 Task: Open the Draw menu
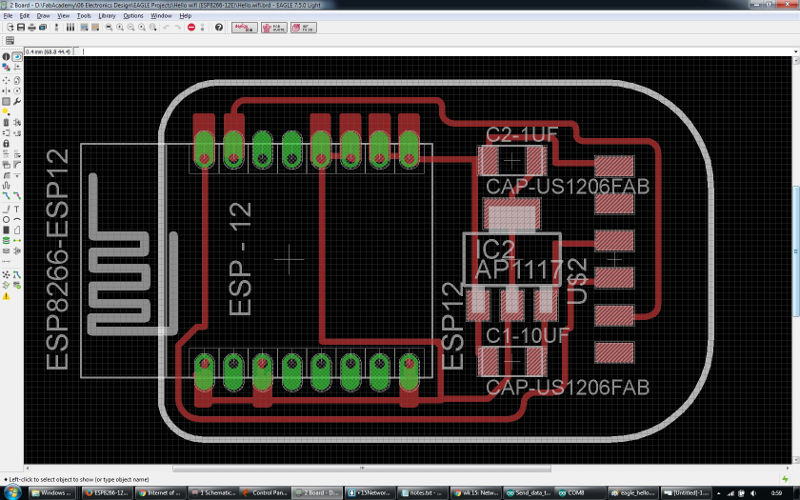[43, 16]
